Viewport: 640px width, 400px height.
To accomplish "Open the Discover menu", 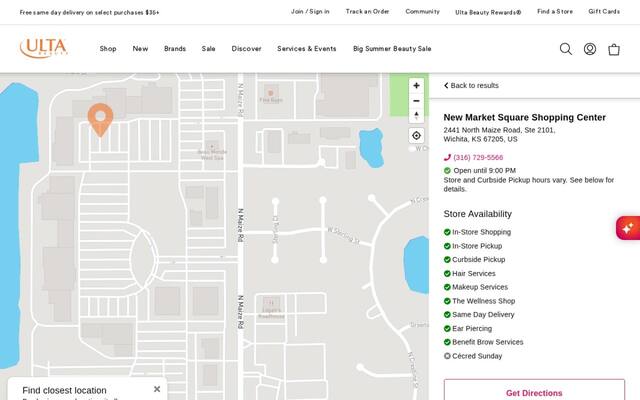I will [x=246, y=49].
